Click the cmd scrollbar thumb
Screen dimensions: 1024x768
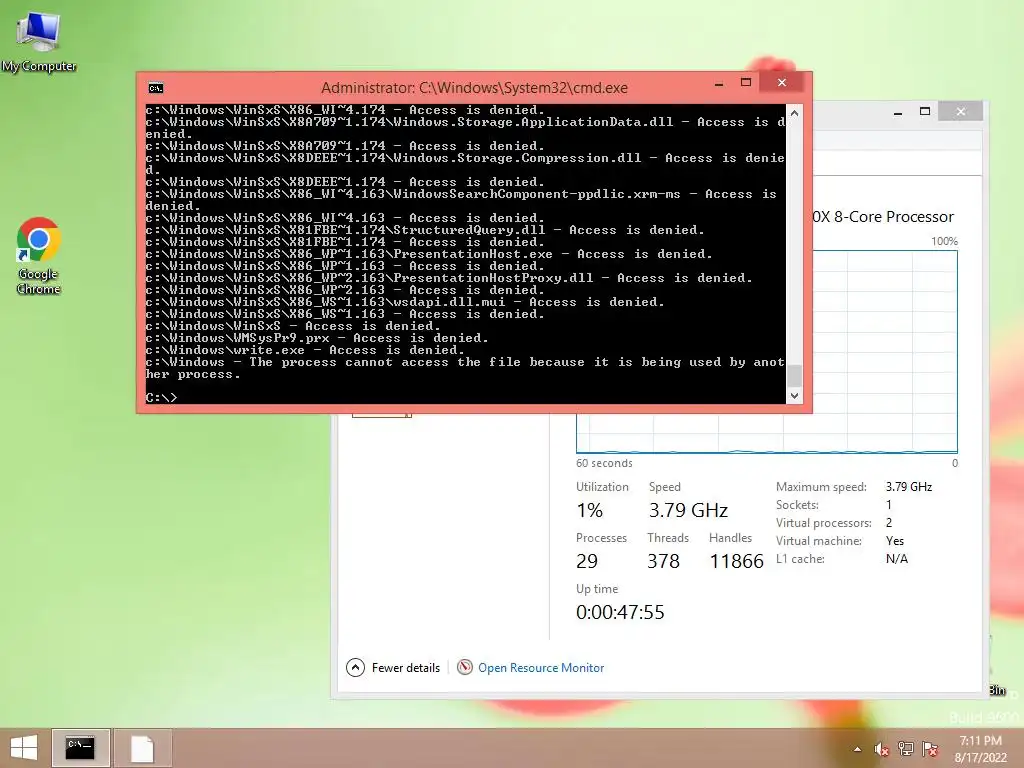click(x=794, y=376)
